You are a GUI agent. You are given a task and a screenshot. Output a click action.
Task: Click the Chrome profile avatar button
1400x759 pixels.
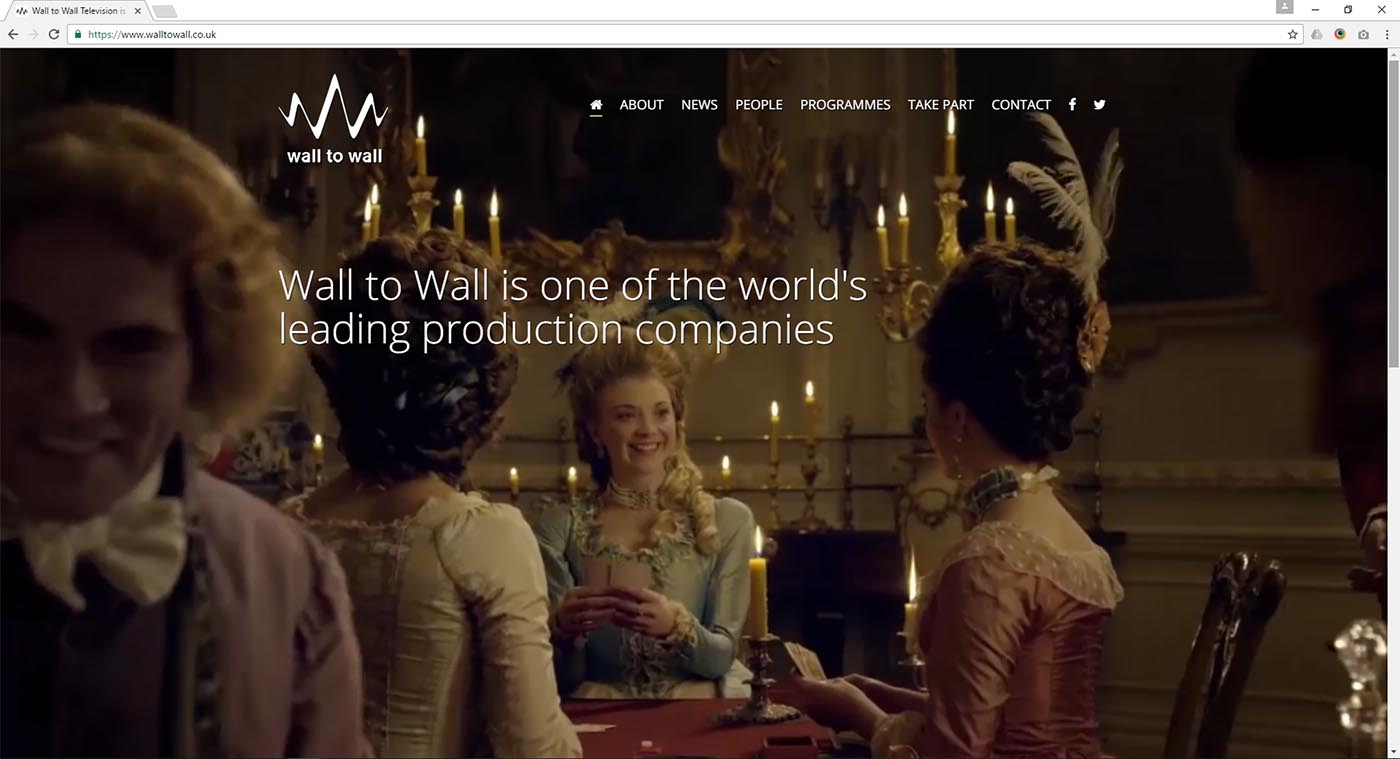(1285, 7)
